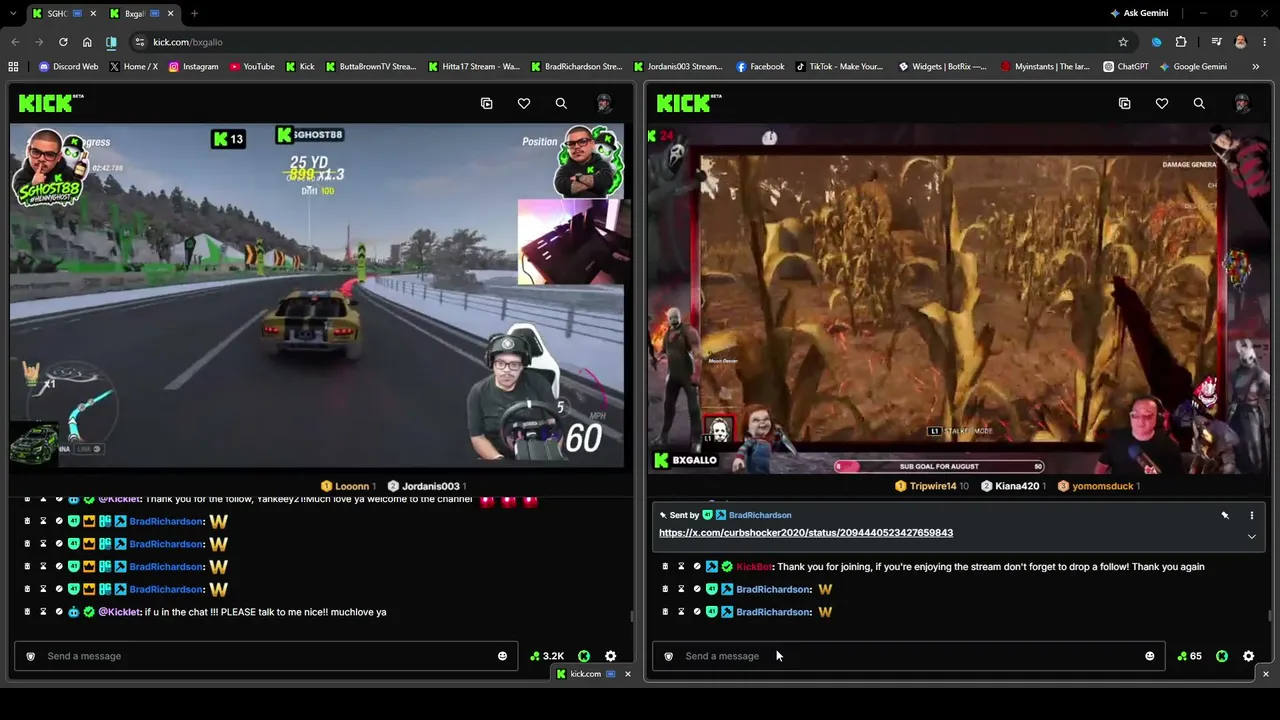
Task: Collapse pinned message chevron in right chat
Action: (x=1251, y=537)
